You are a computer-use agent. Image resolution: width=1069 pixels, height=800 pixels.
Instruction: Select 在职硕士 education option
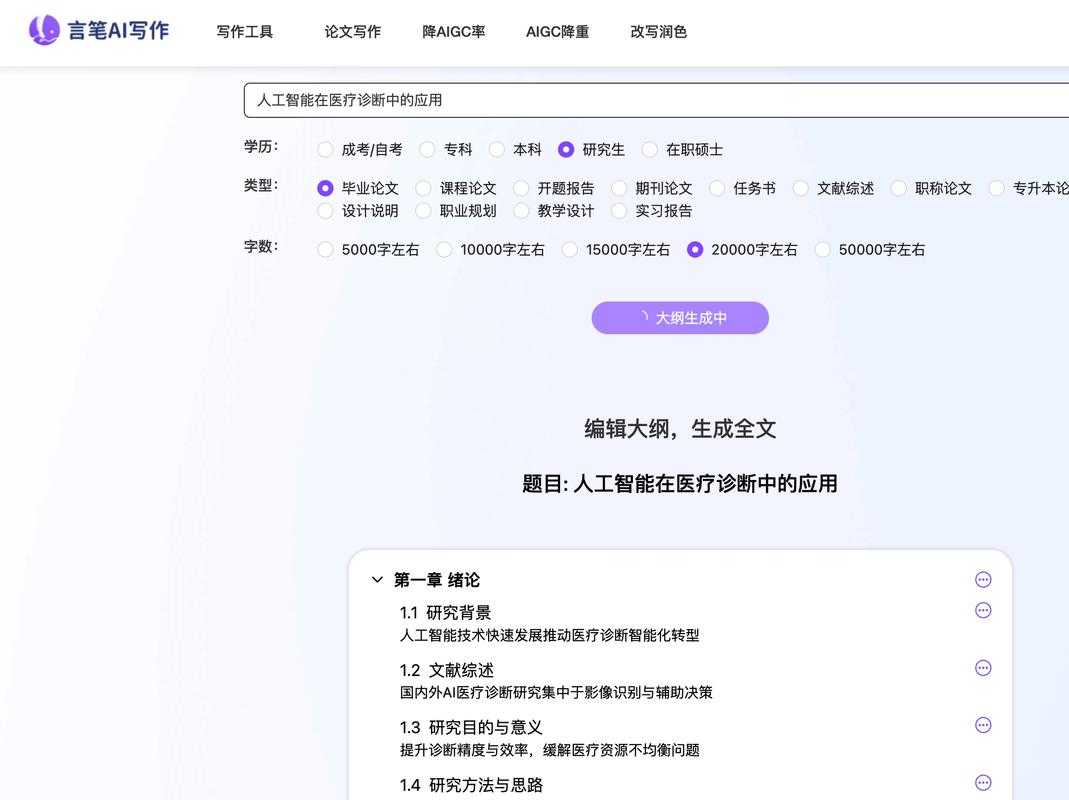tap(650, 150)
